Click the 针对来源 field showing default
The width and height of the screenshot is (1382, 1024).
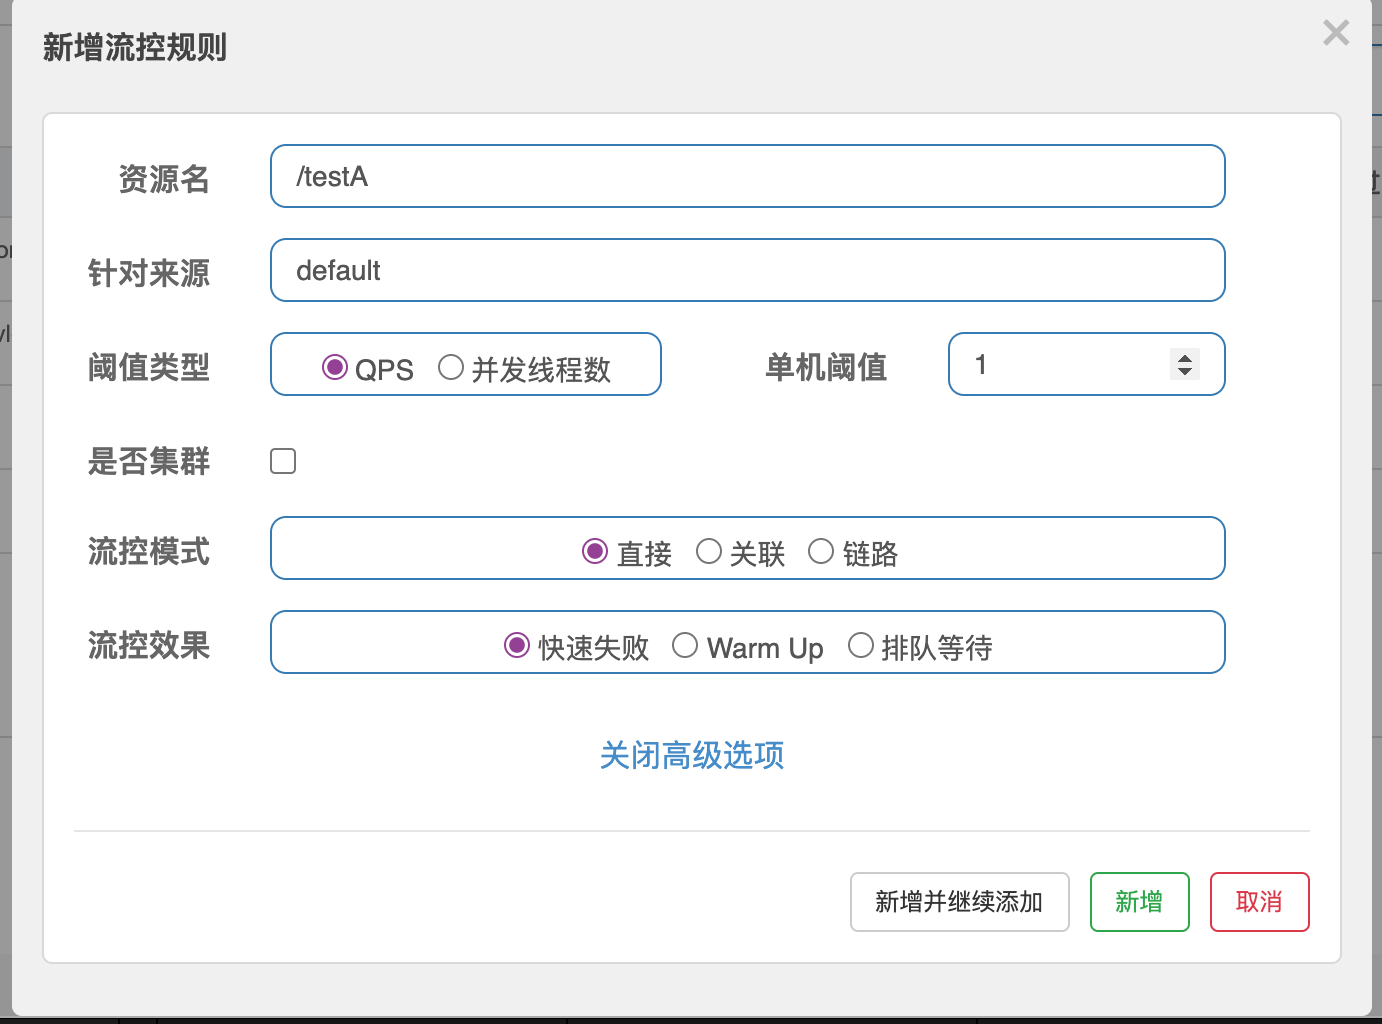coord(748,270)
